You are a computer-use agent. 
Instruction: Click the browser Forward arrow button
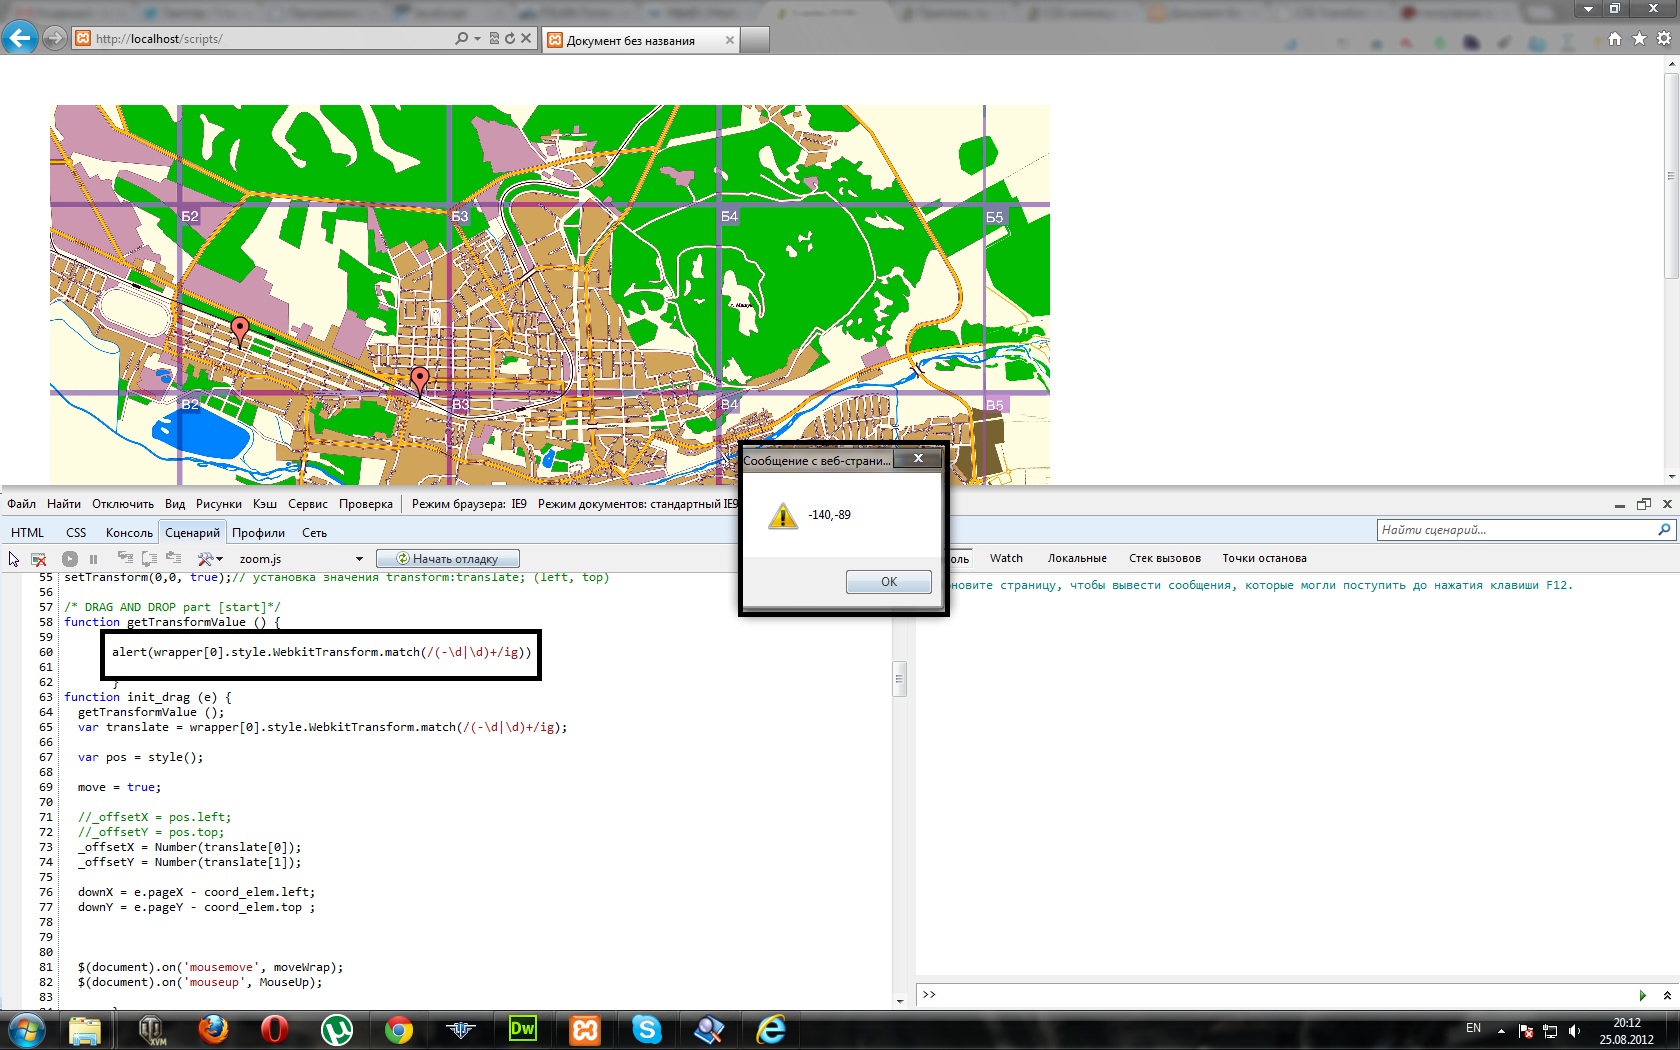point(55,38)
